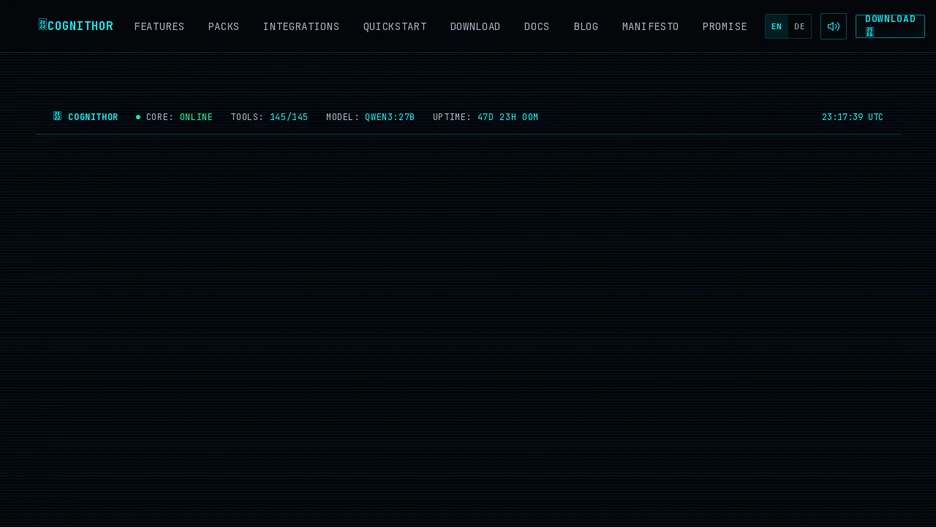Click the TOOLS: 145/145 status entry

click(269, 117)
